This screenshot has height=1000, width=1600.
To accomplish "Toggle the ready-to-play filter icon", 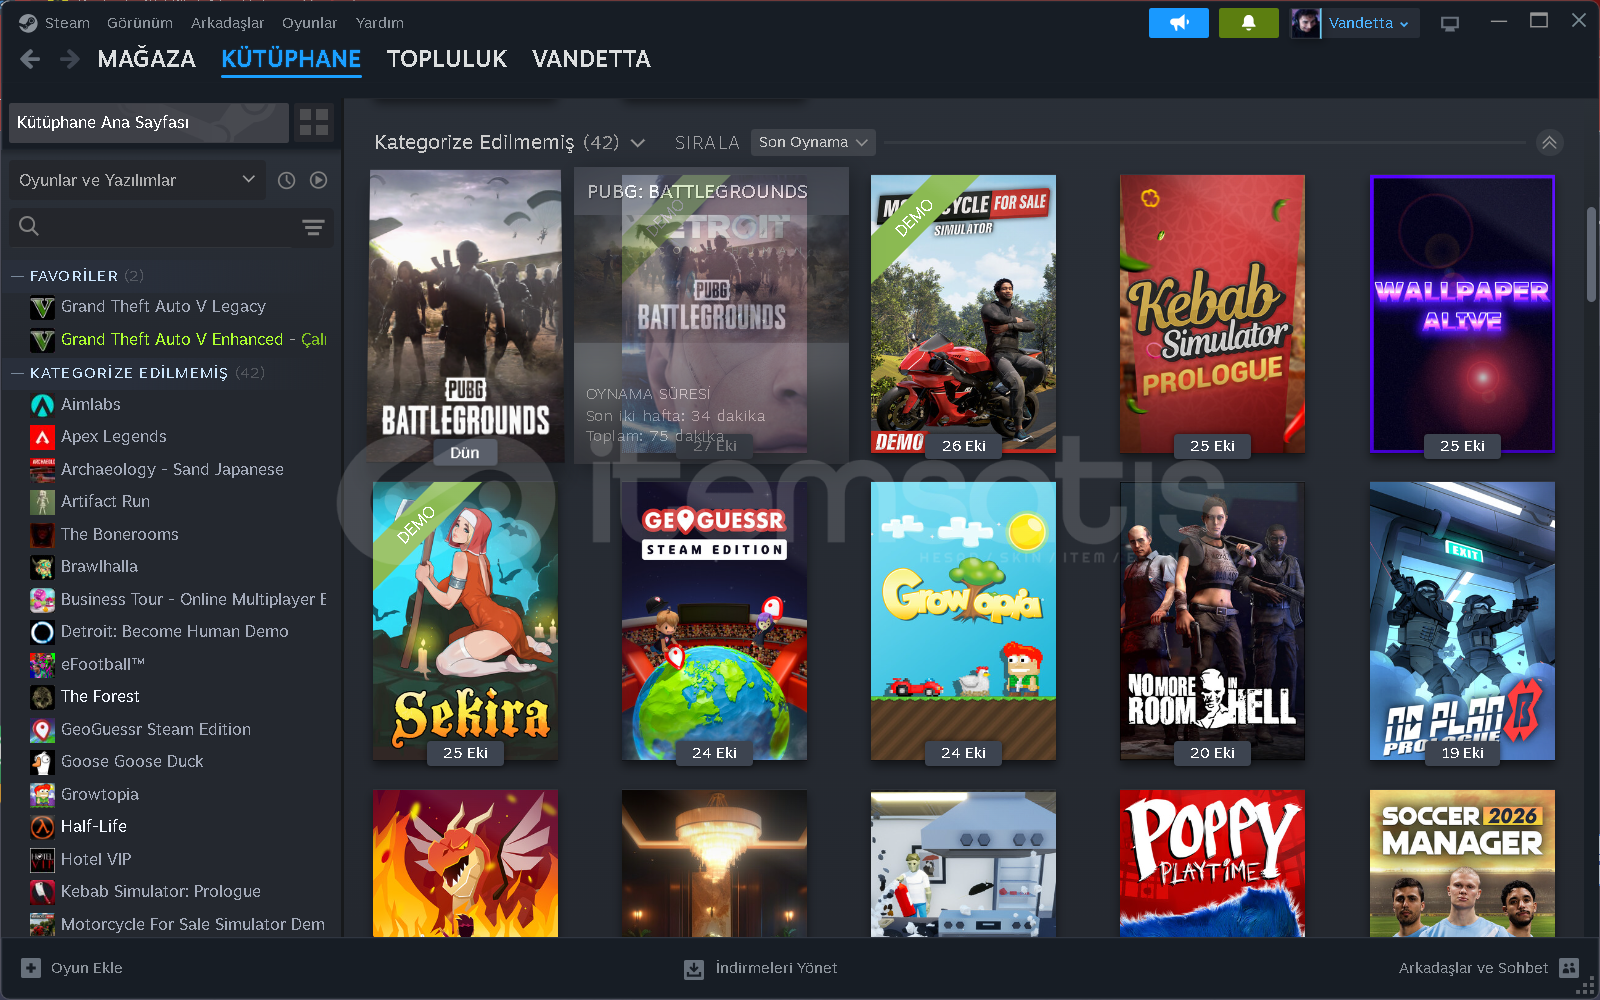I will point(318,180).
